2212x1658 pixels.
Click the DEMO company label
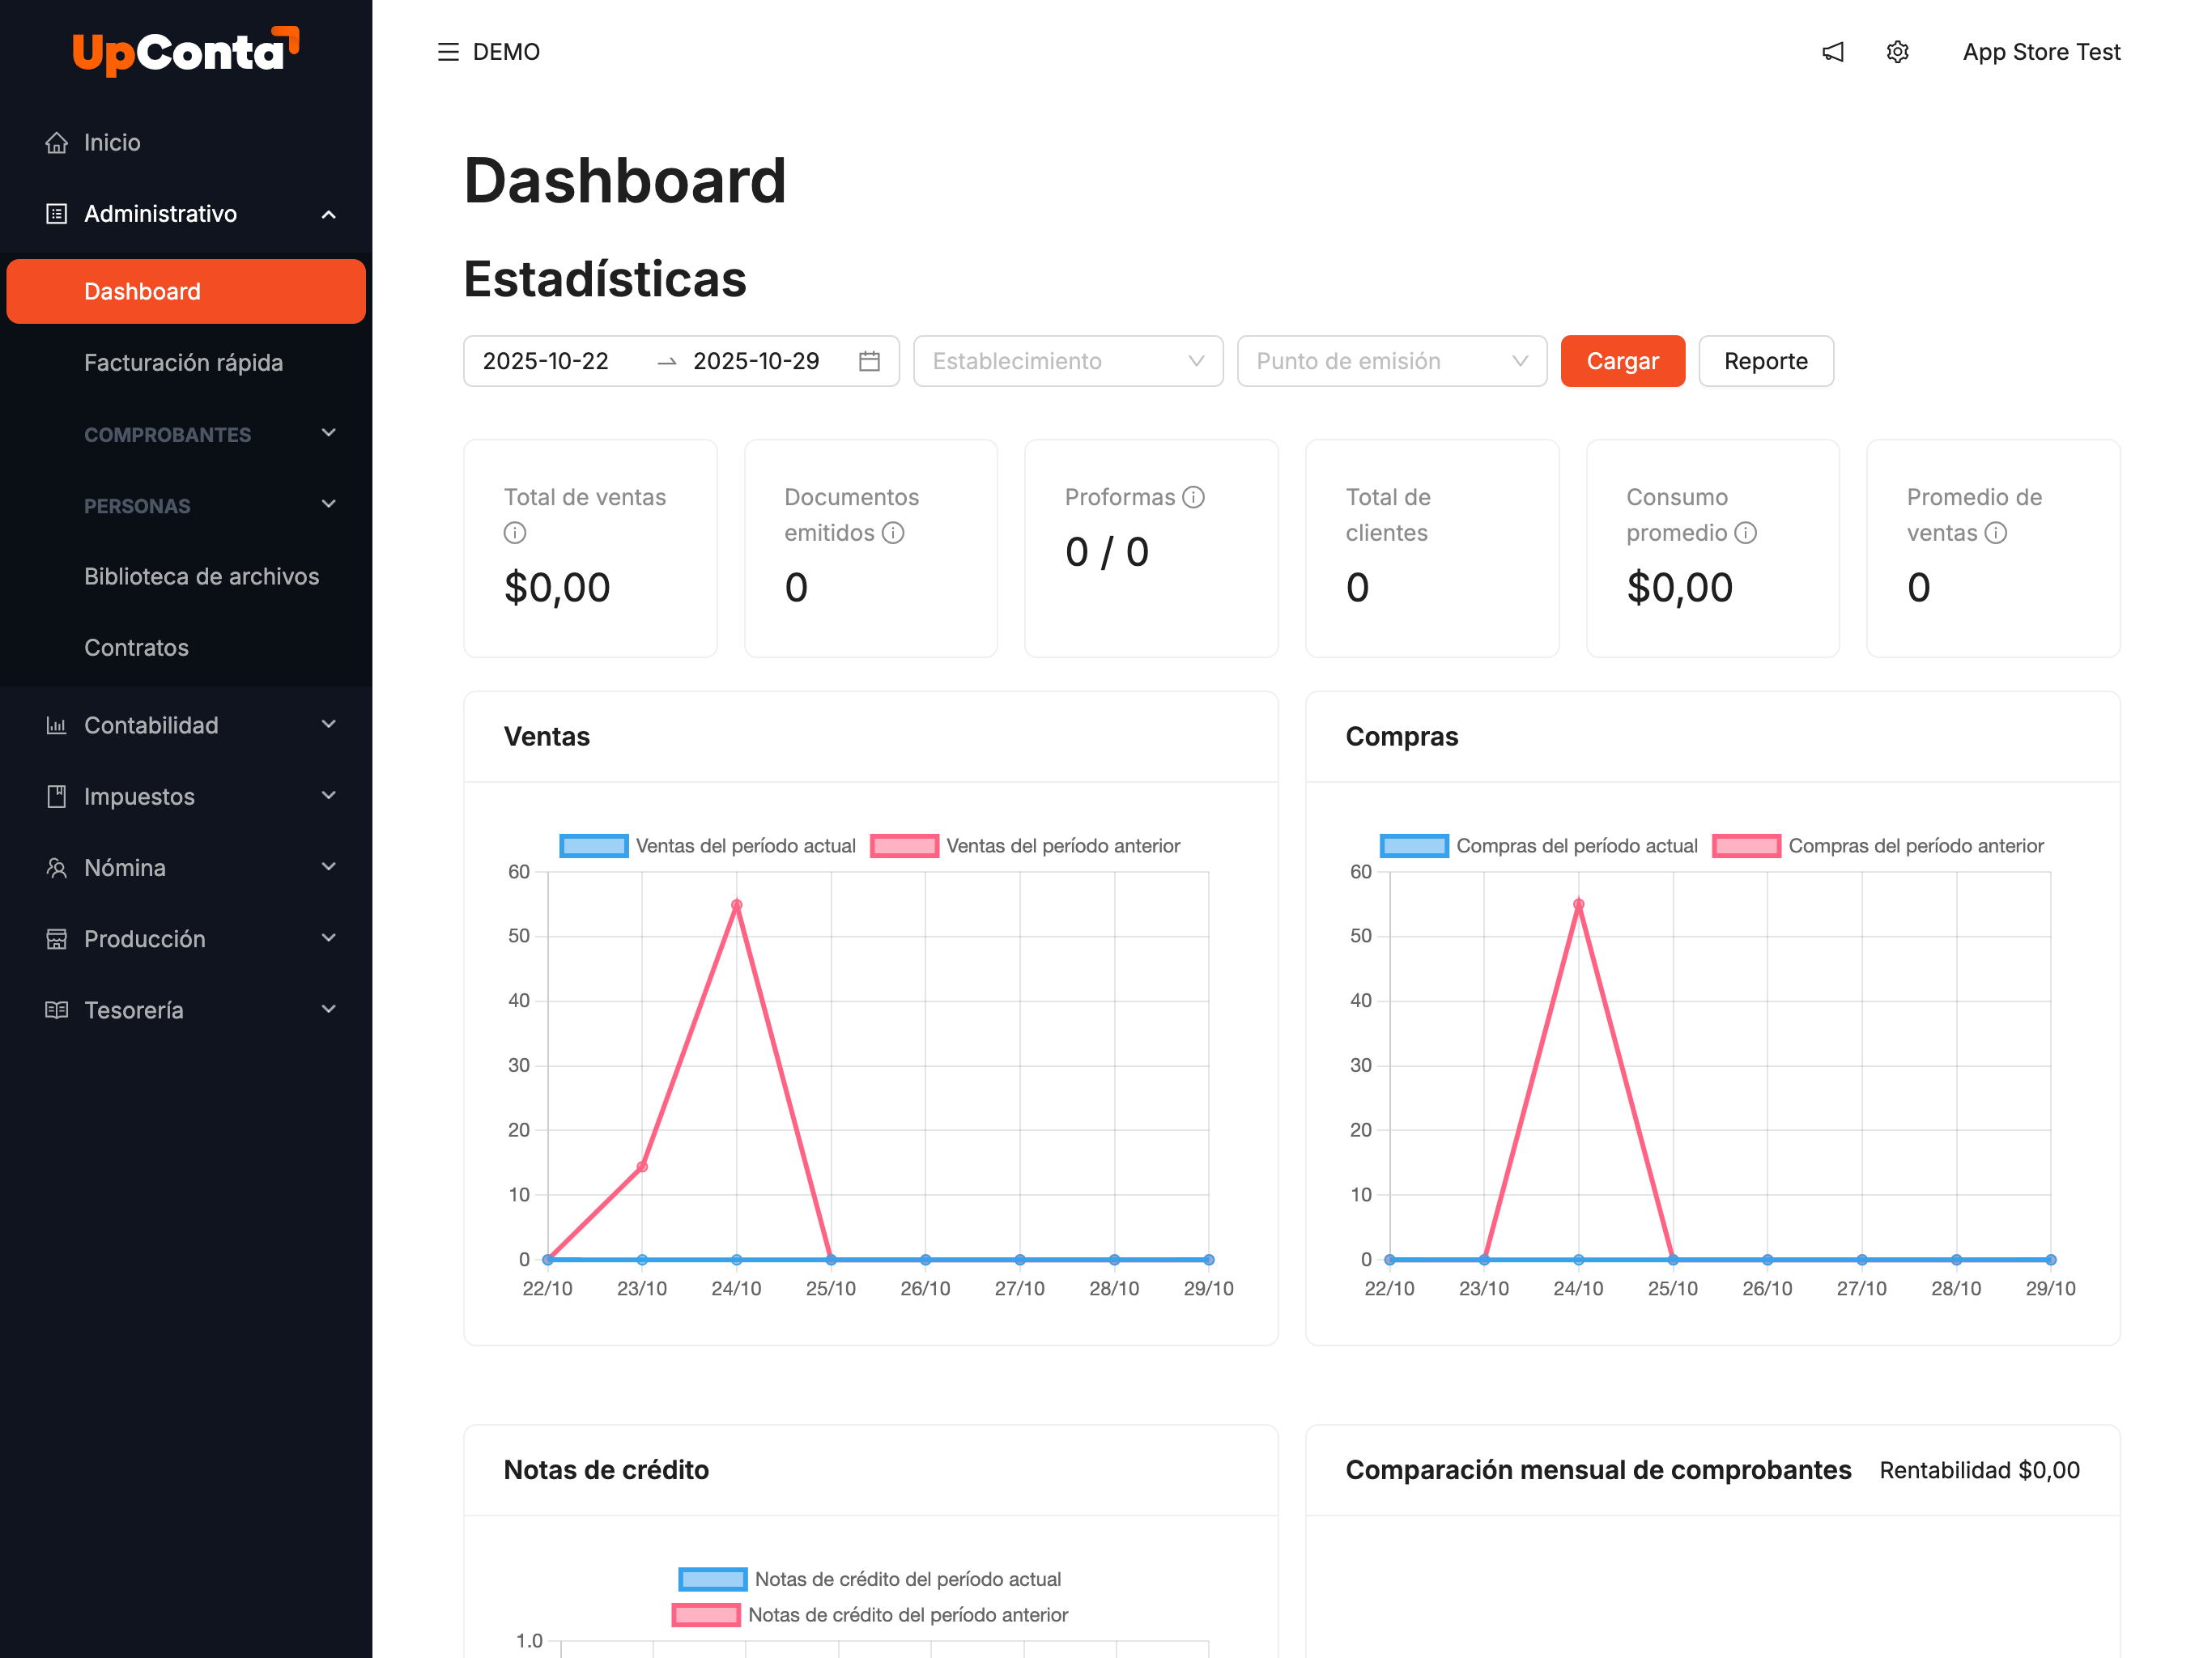pyautogui.click(x=506, y=52)
